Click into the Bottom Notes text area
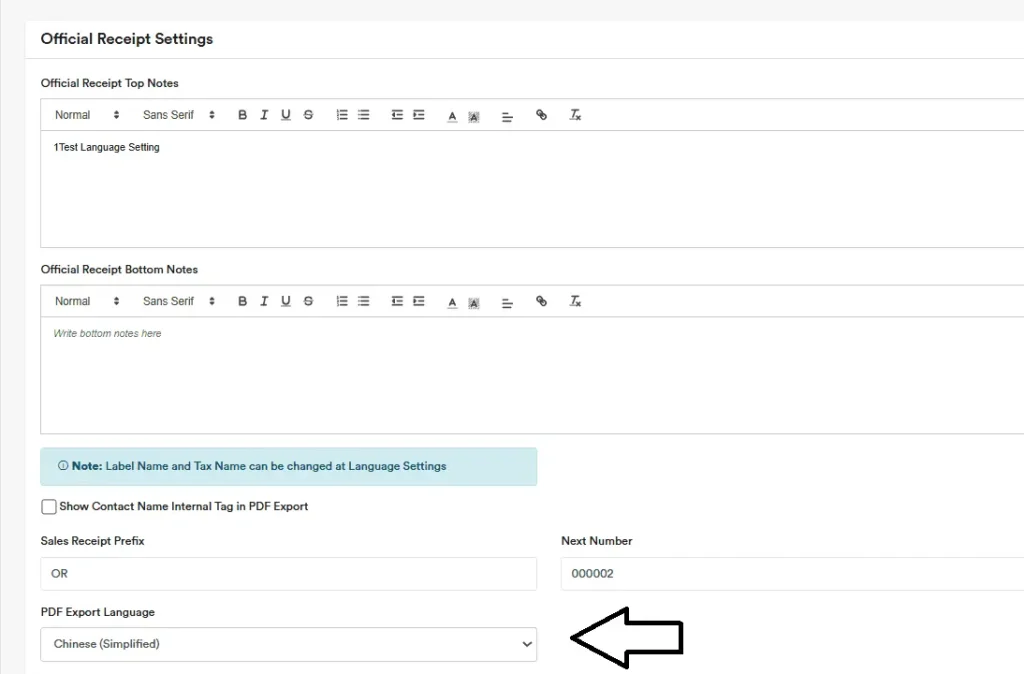1024x674 pixels. 530,375
